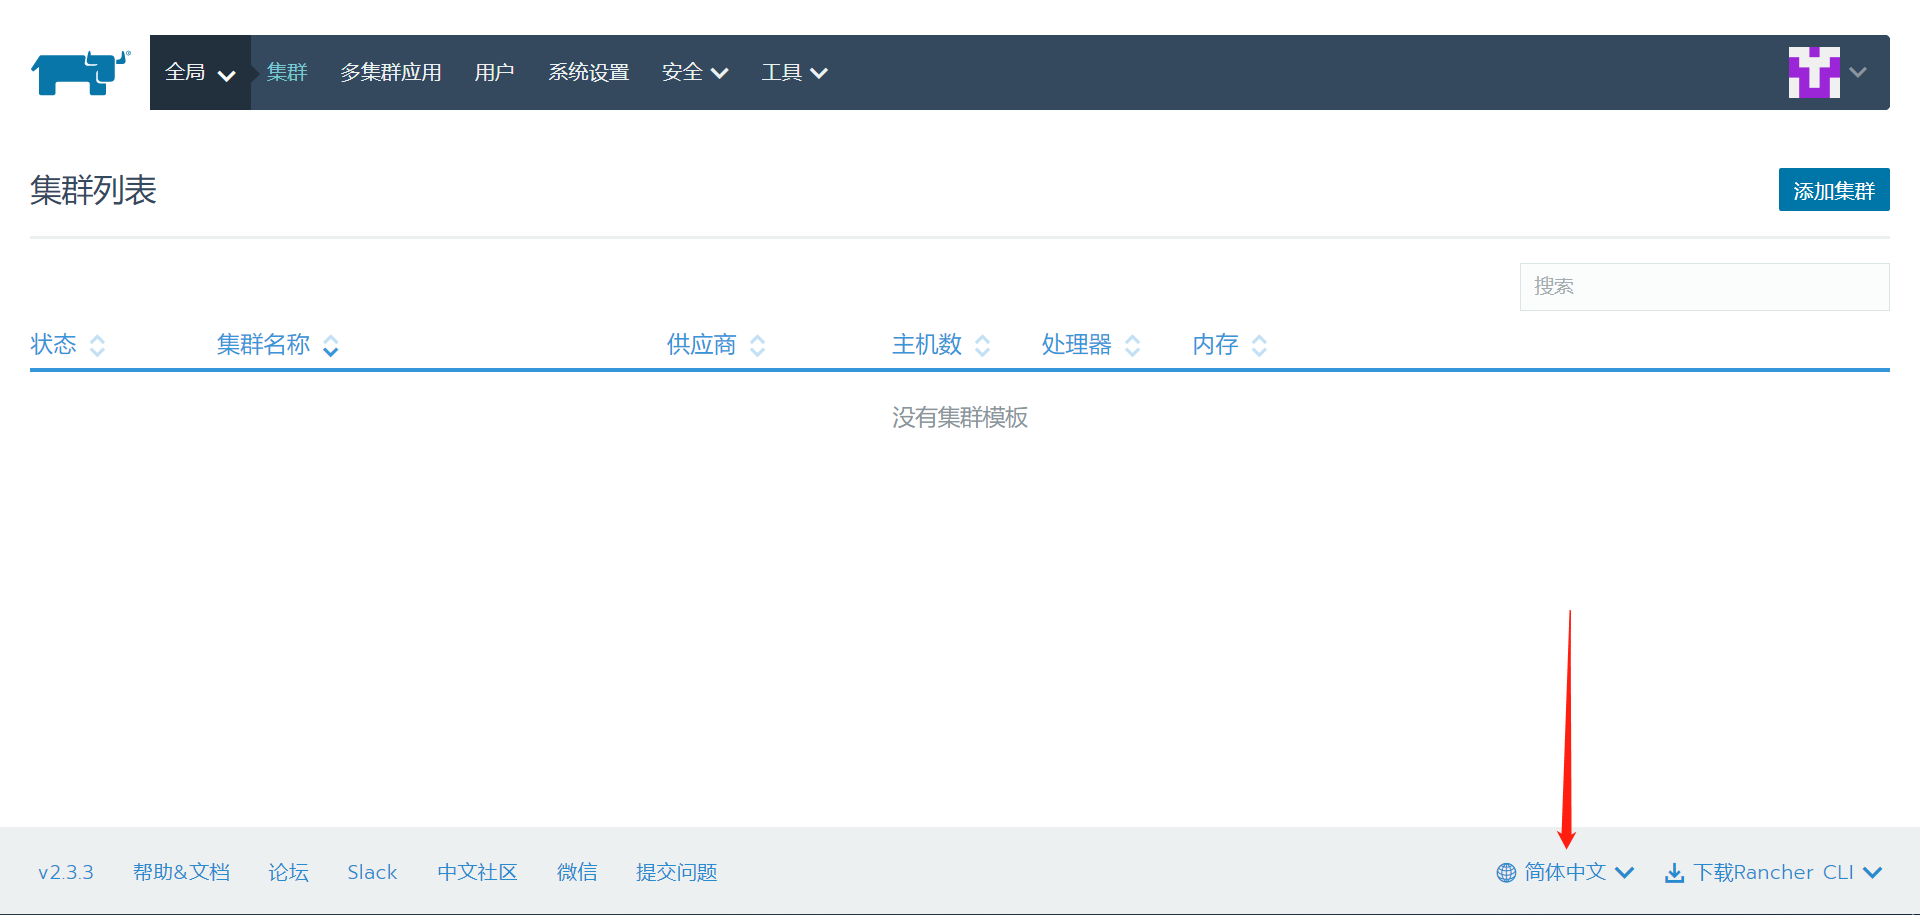
Task: Expand the 安全 menu
Action: click(x=695, y=72)
